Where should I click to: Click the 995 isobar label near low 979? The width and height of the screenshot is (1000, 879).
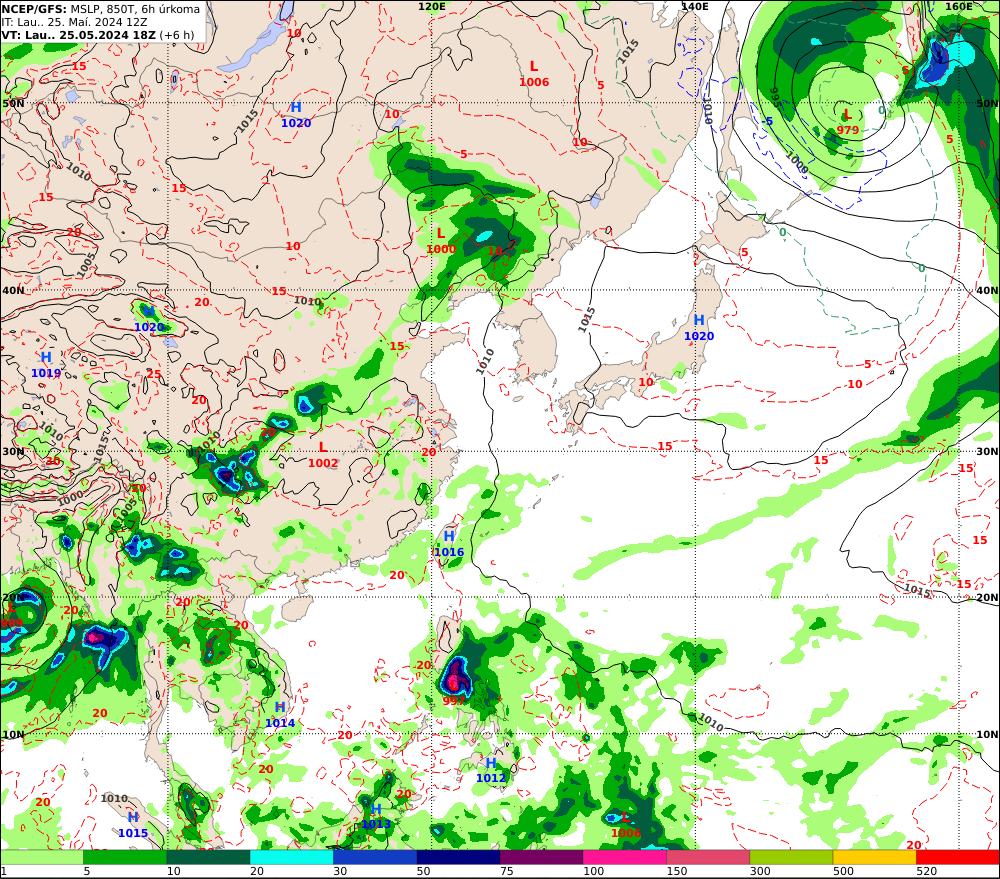pos(777,97)
